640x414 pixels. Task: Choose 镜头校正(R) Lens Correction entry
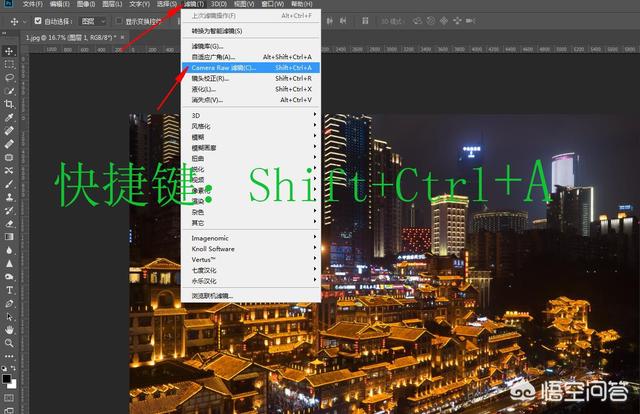tap(251, 78)
